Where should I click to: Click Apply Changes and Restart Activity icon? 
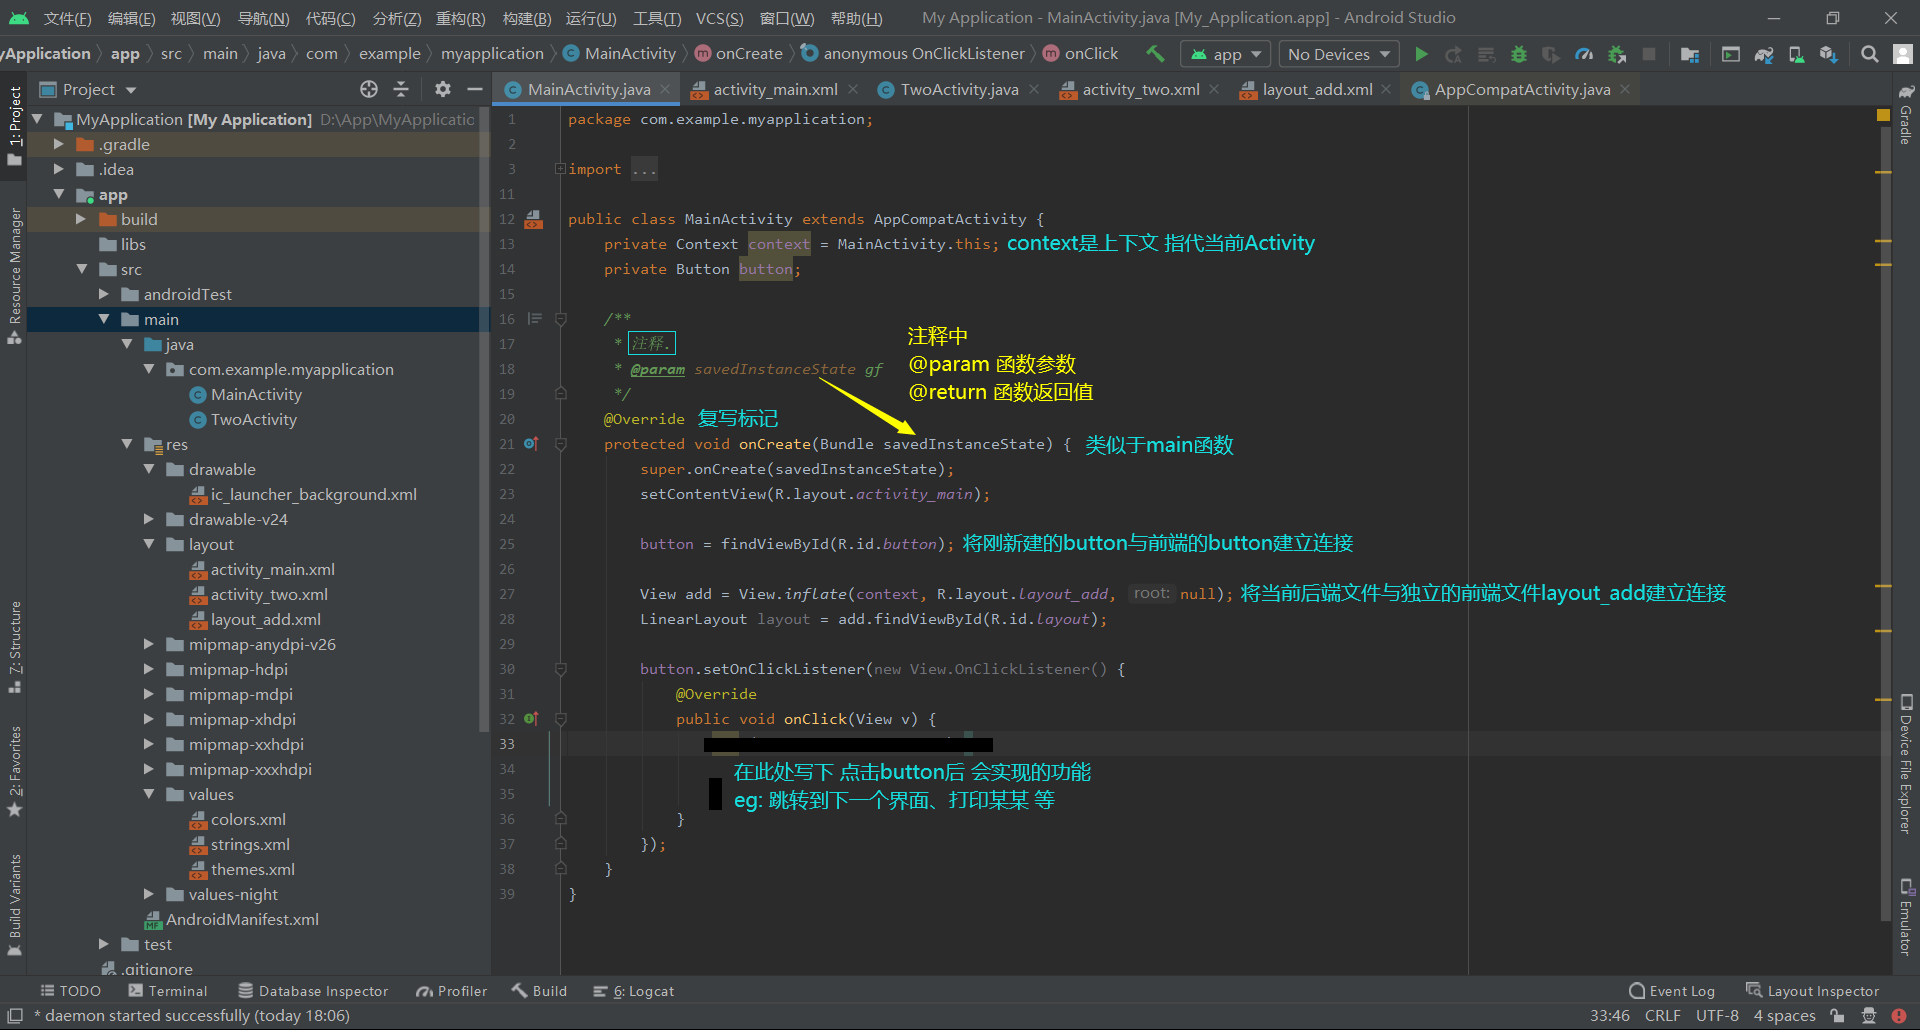point(1453,54)
